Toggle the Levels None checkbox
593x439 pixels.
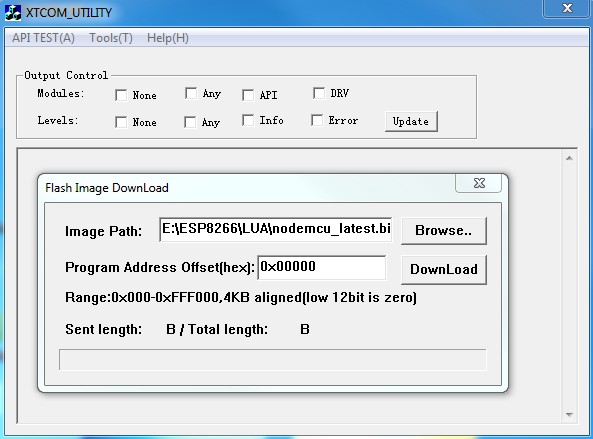[121, 122]
